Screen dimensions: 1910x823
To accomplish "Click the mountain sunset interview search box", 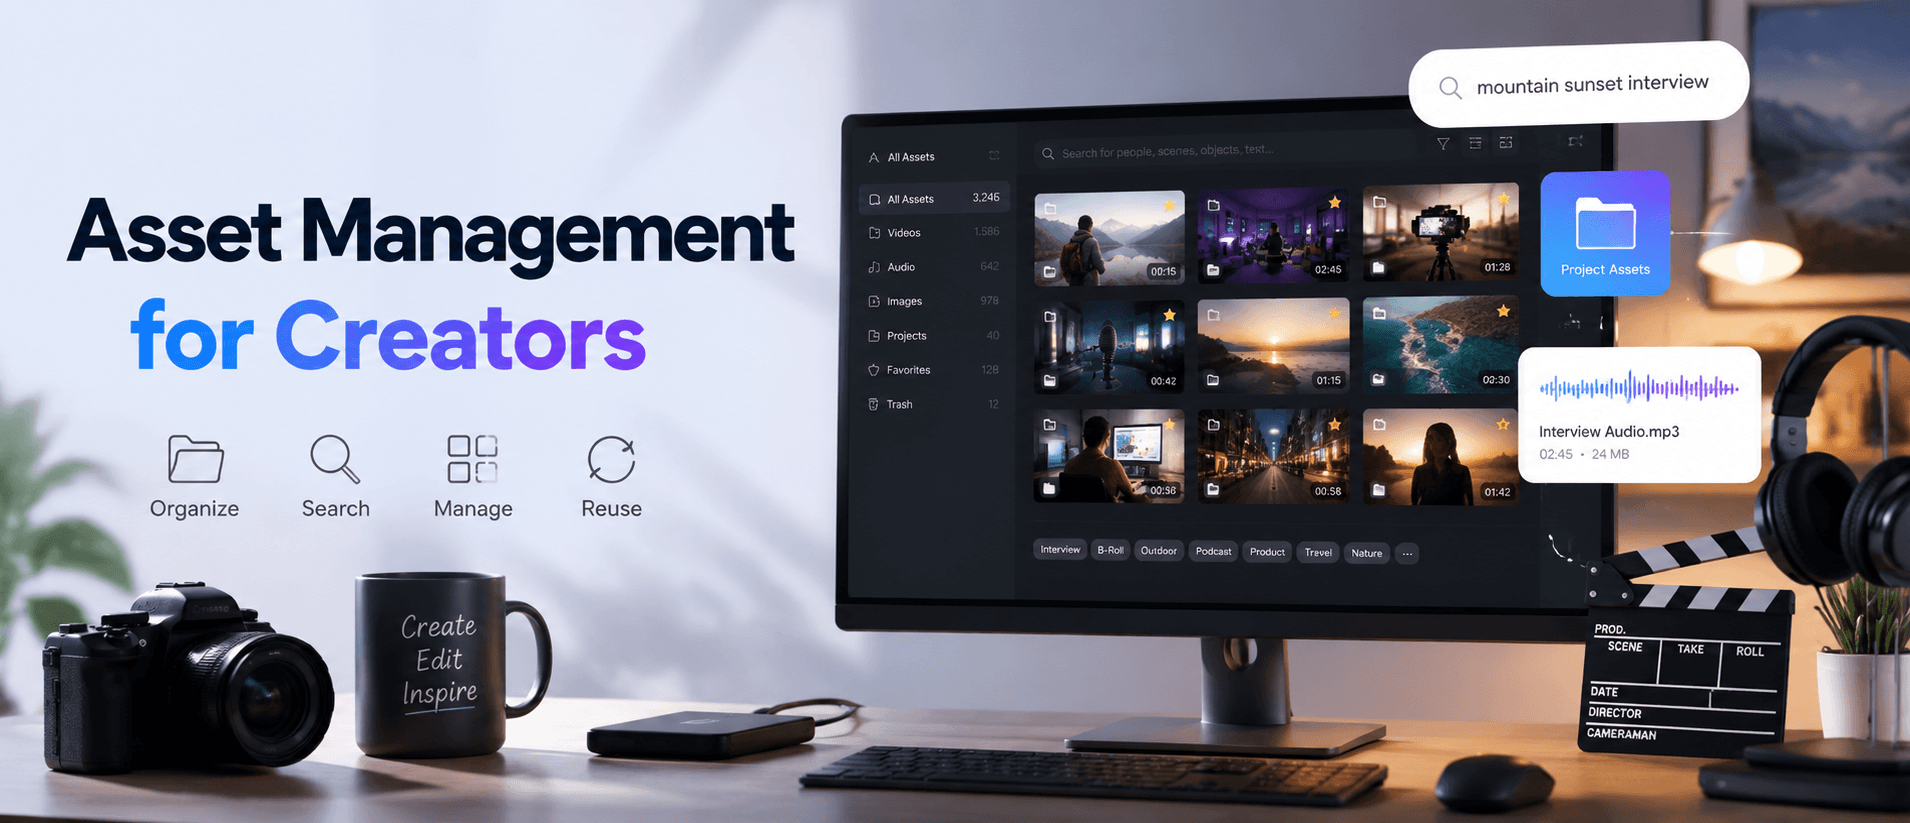I will point(1579,85).
